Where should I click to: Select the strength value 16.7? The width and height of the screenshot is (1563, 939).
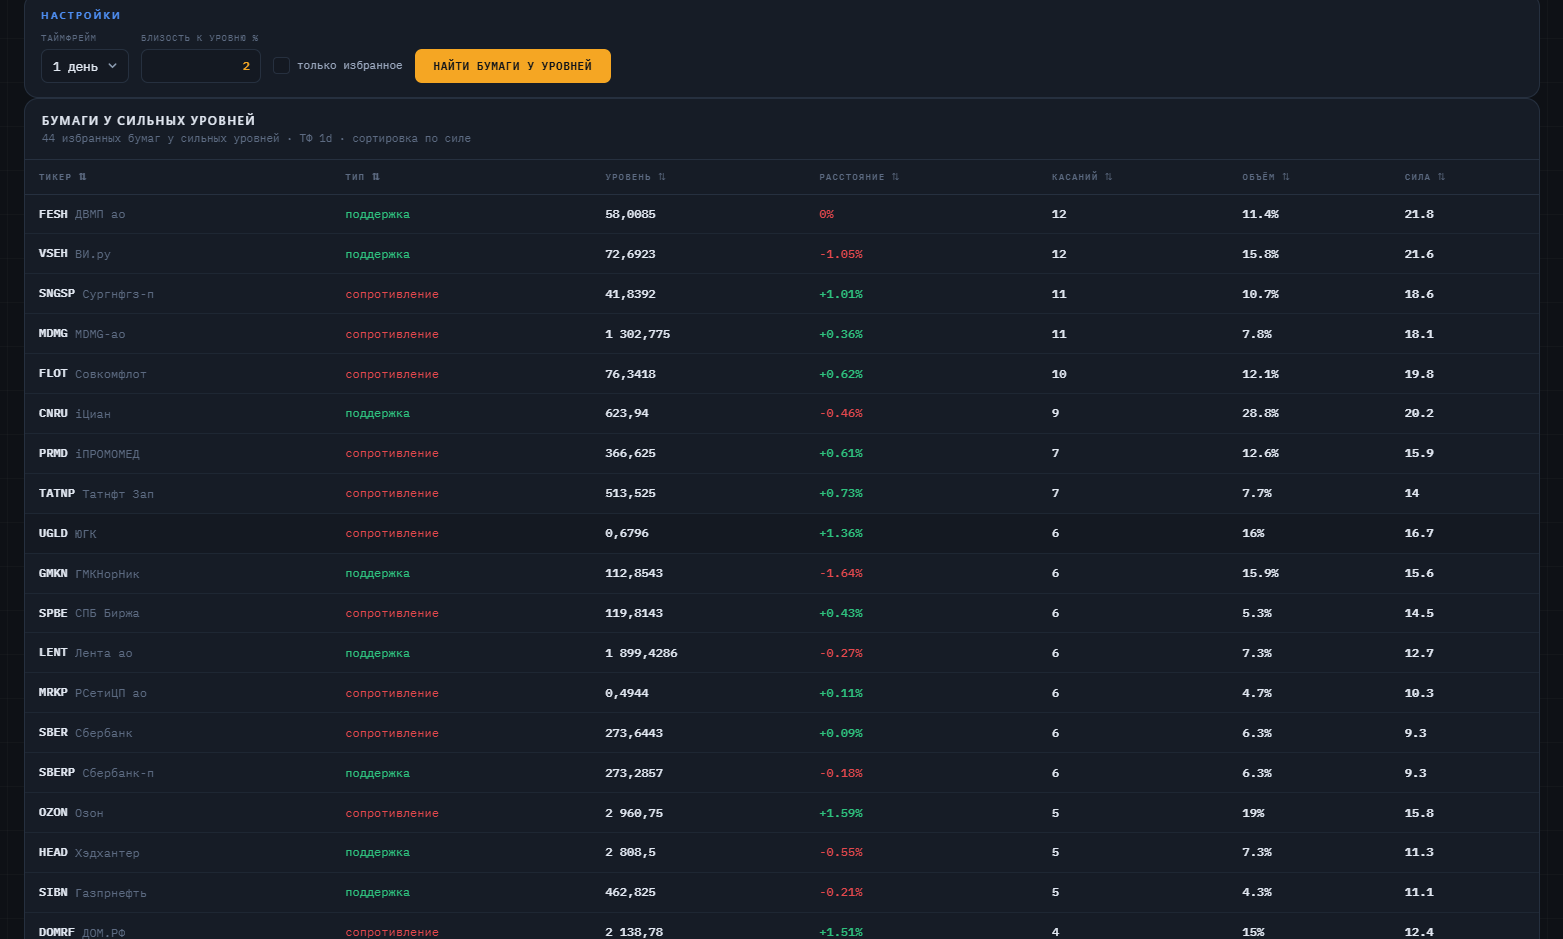pos(1419,533)
